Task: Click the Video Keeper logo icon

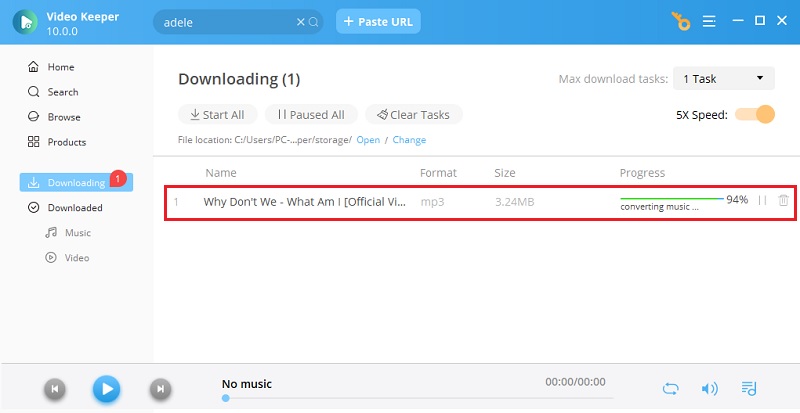Action: click(x=25, y=22)
